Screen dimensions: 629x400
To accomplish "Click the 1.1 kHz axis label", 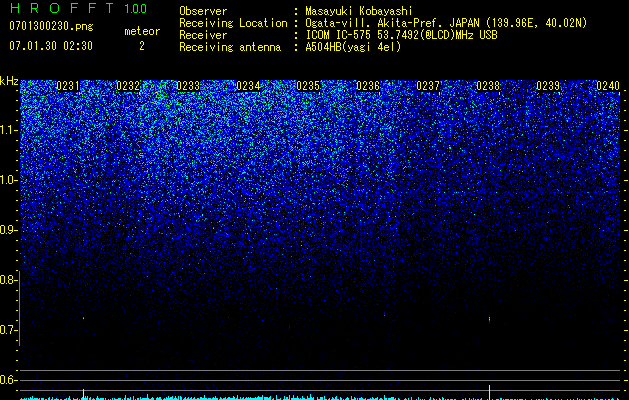I will click(8, 130).
